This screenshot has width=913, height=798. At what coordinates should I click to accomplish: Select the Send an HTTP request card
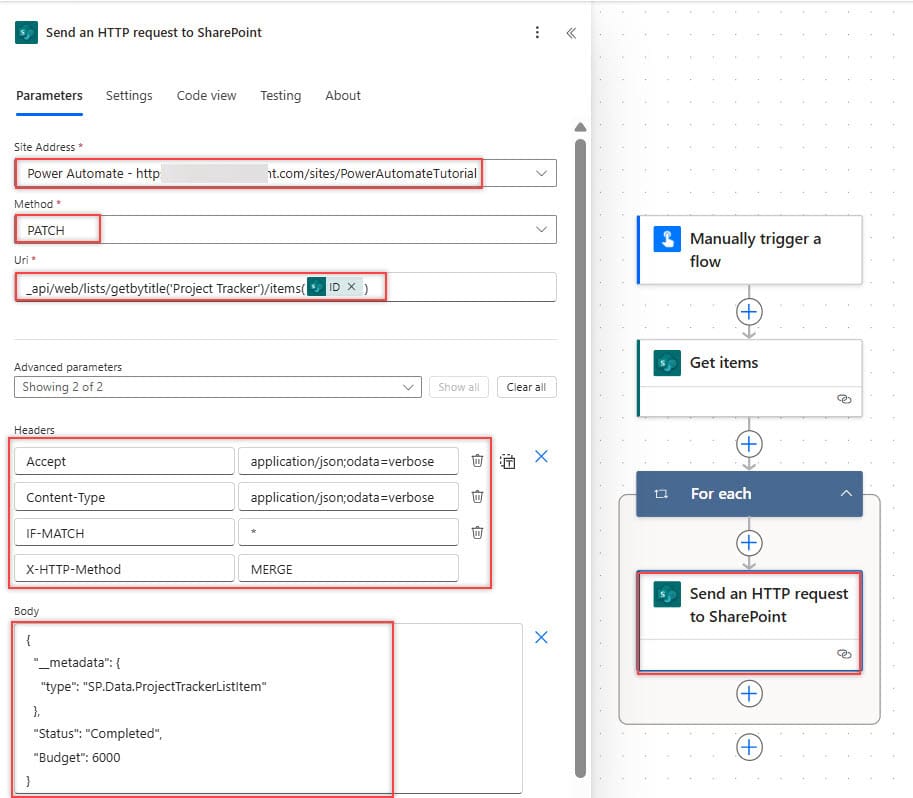(750, 622)
